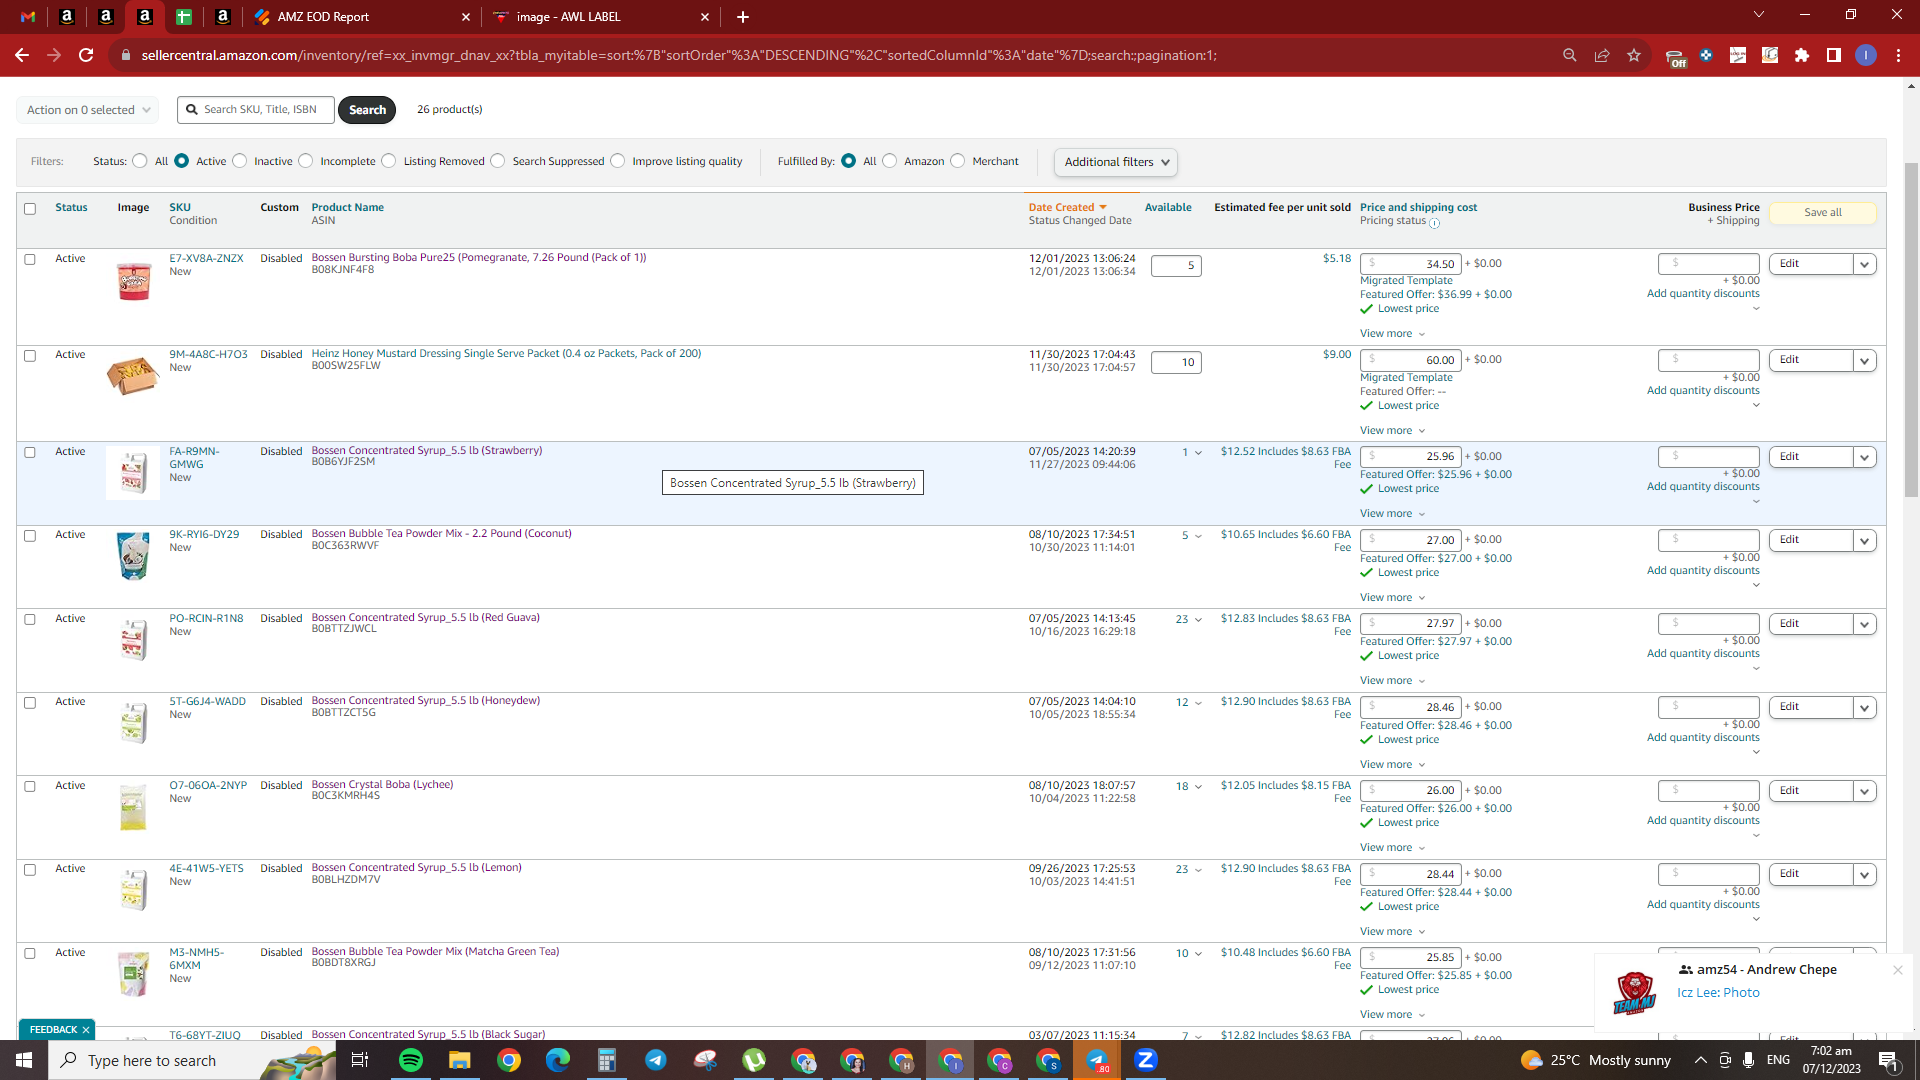
Task: Open Chrome three-dot menu
Action: [1898, 55]
